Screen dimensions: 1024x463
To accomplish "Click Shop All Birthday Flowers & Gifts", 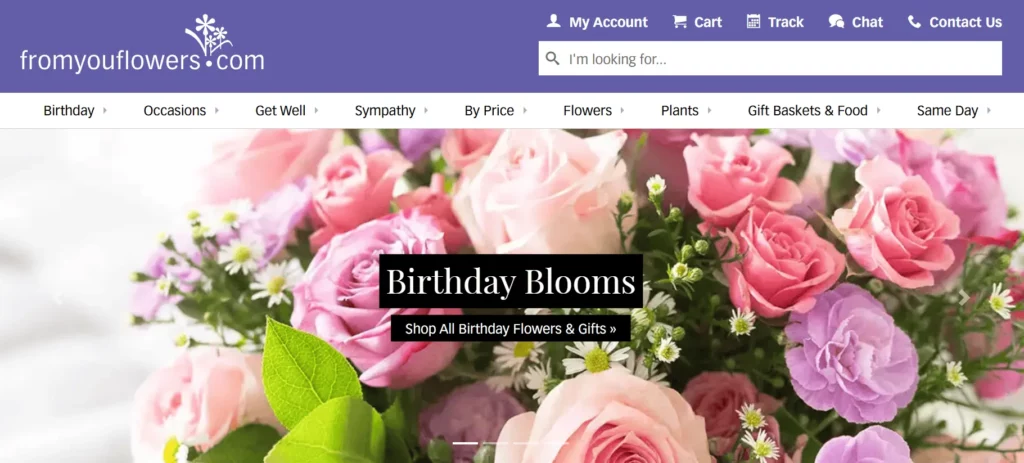I will tap(510, 328).
